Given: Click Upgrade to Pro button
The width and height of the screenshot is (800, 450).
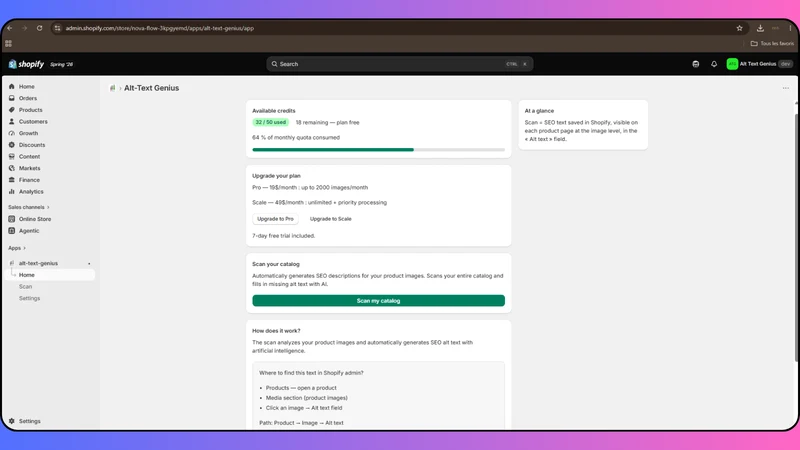Looking at the screenshot, I should (x=275, y=219).
